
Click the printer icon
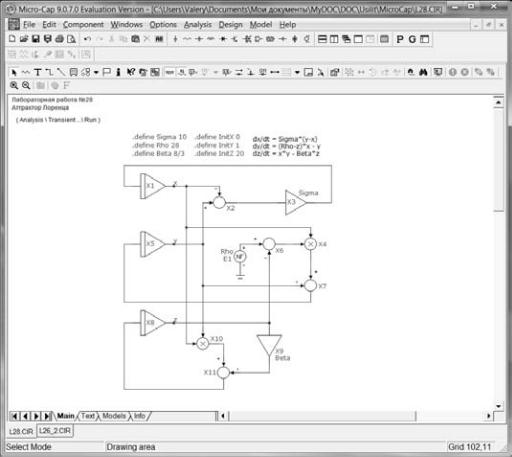[x=59, y=39]
